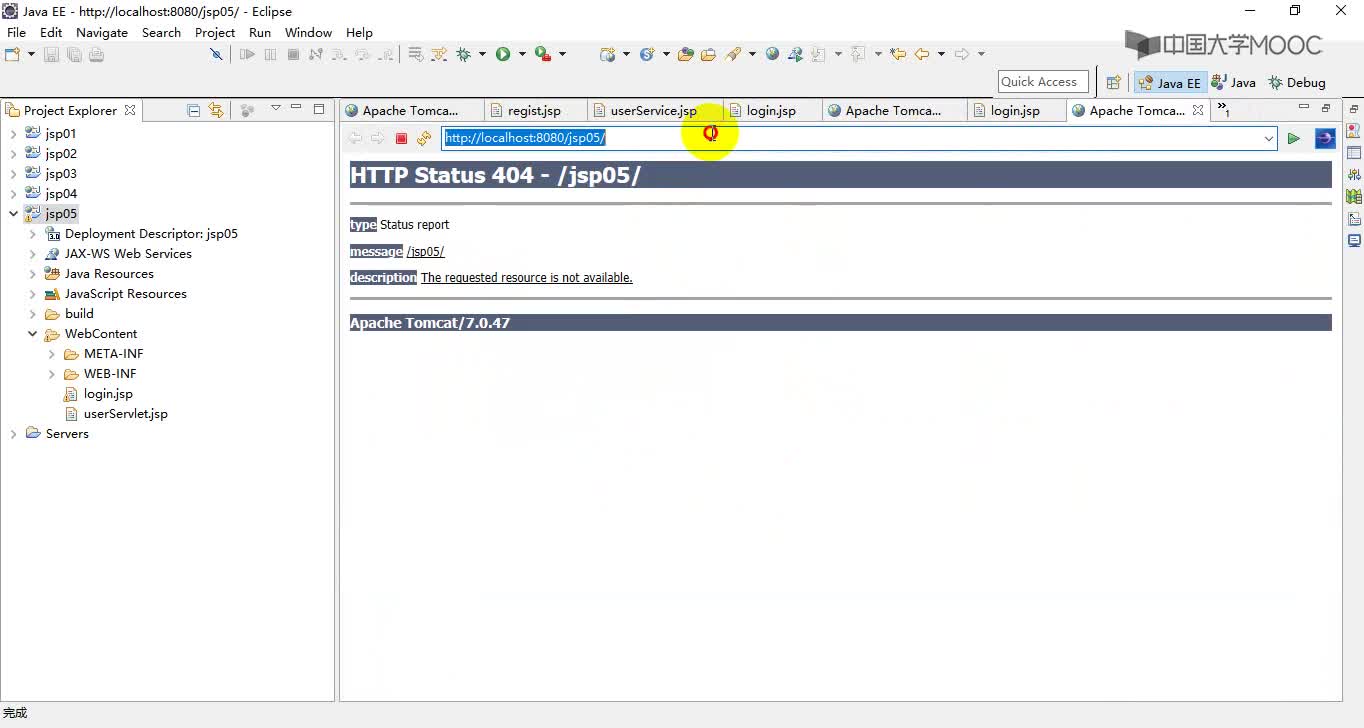
Task: Click the Skip All Breakpoints icon
Action: point(216,54)
